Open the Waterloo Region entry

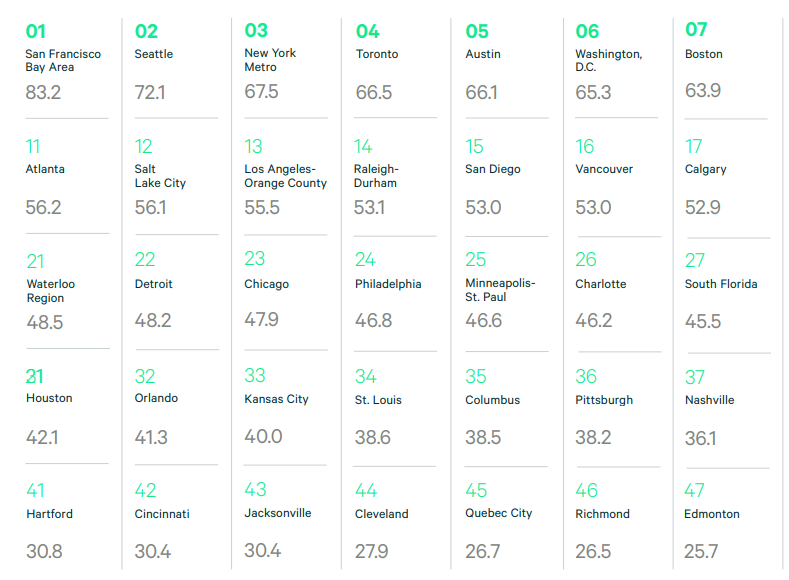pyautogui.click(x=51, y=291)
